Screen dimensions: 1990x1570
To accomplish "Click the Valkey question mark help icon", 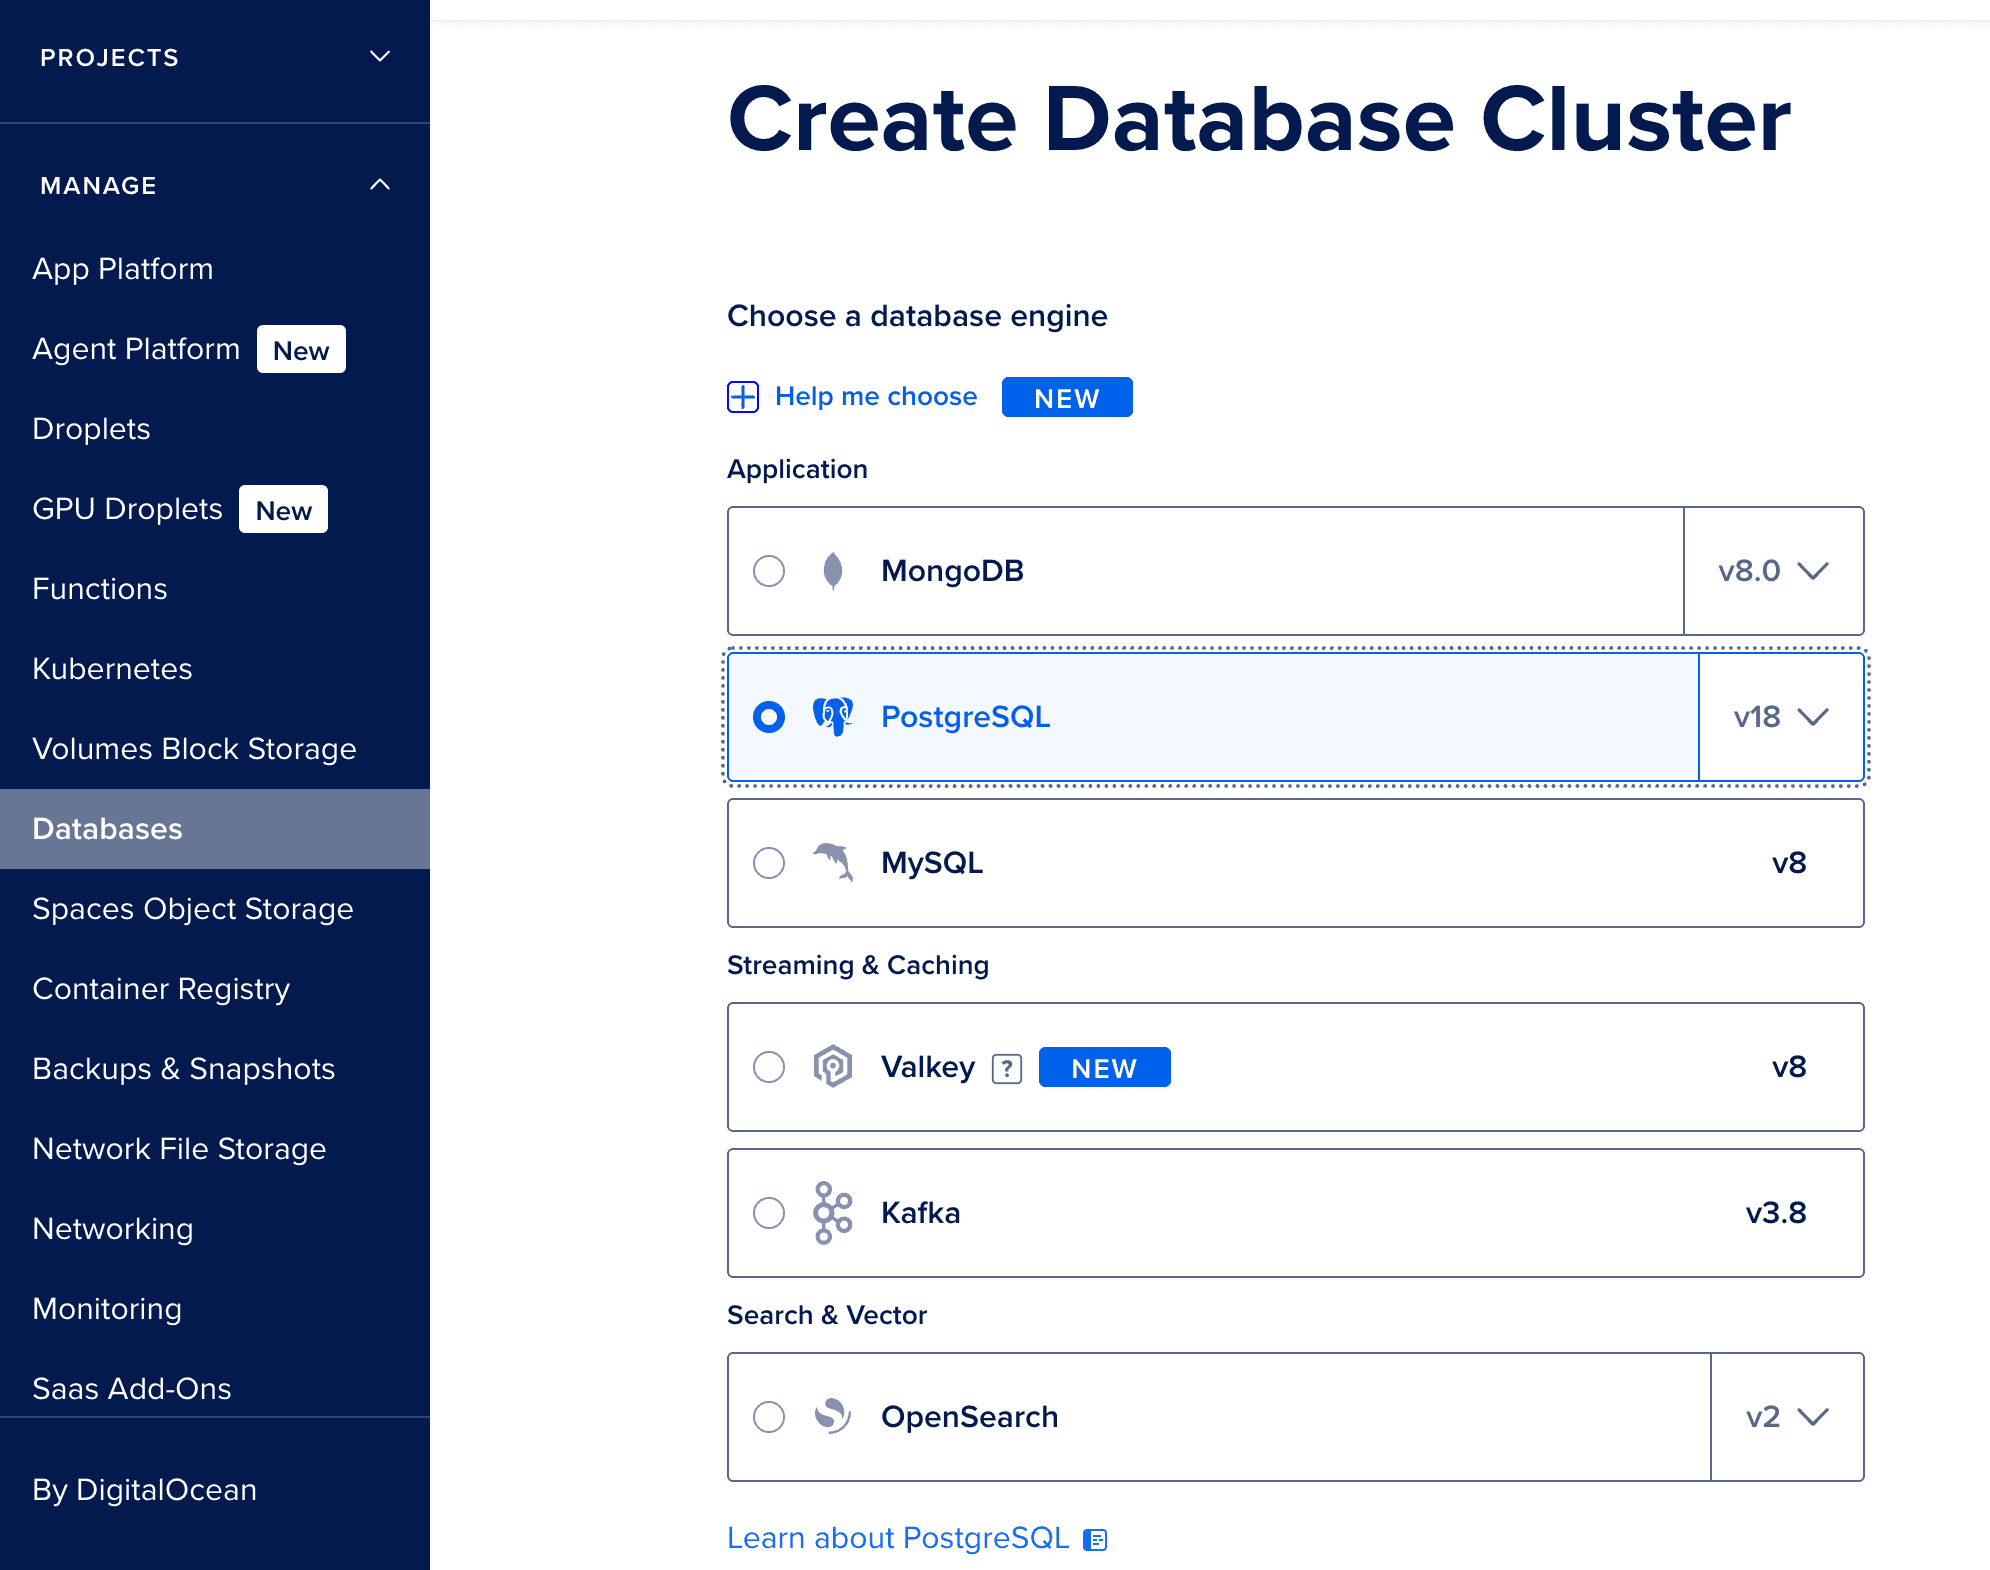I will (x=1006, y=1068).
